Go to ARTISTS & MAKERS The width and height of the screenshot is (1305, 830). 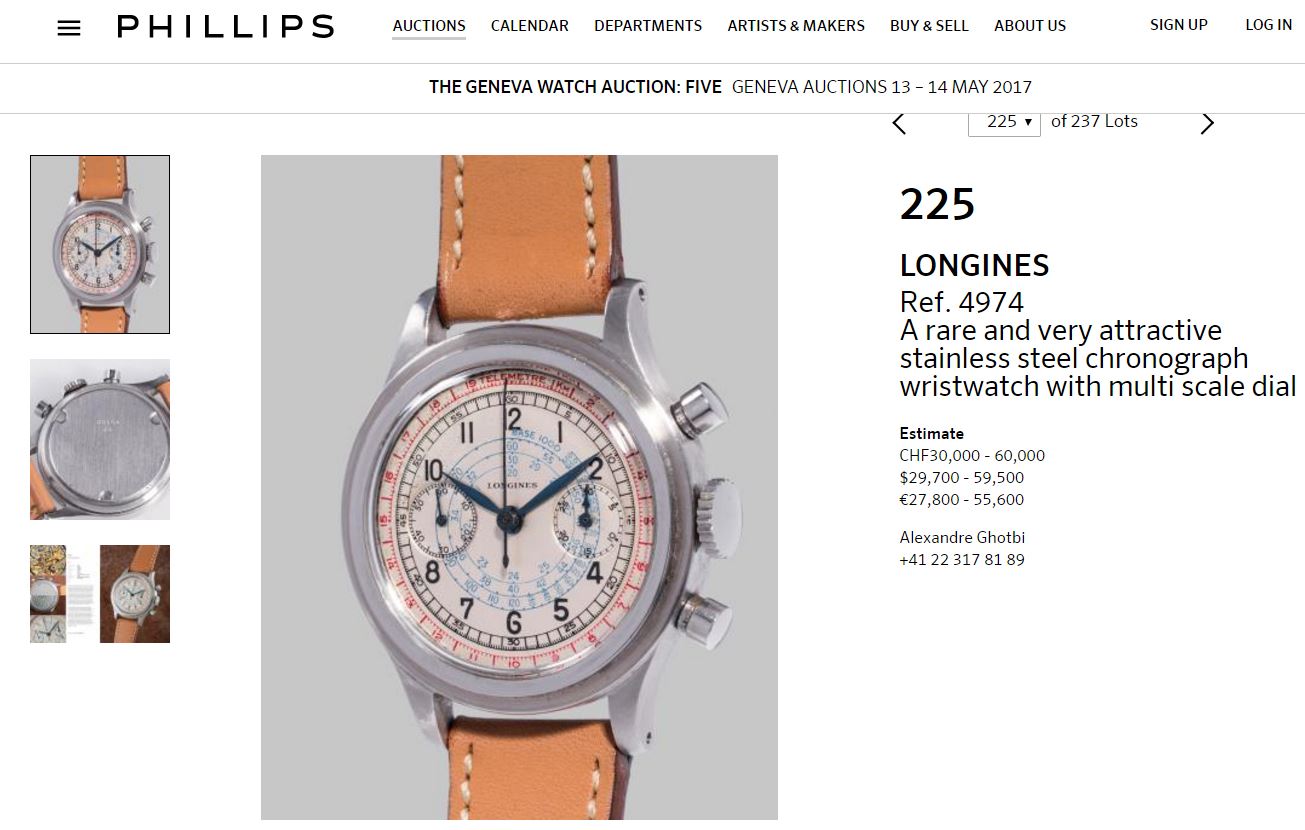(x=796, y=26)
